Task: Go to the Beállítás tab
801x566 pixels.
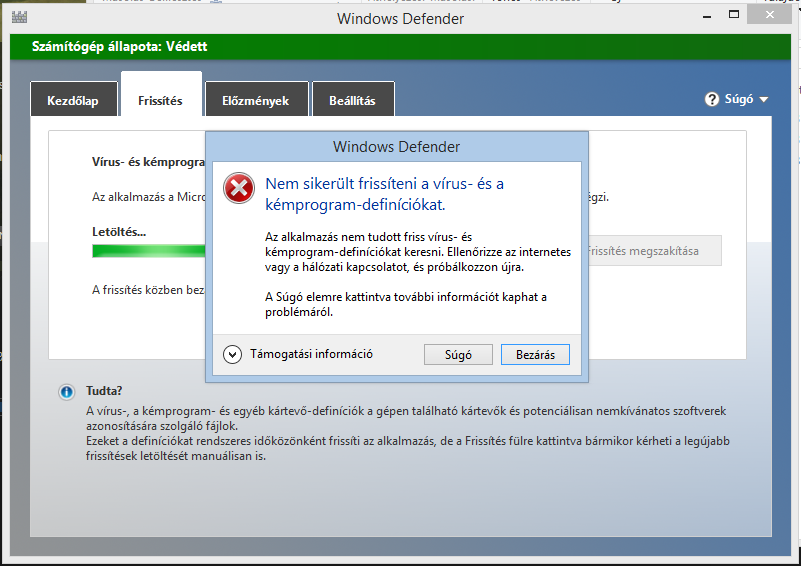Action: (x=352, y=99)
